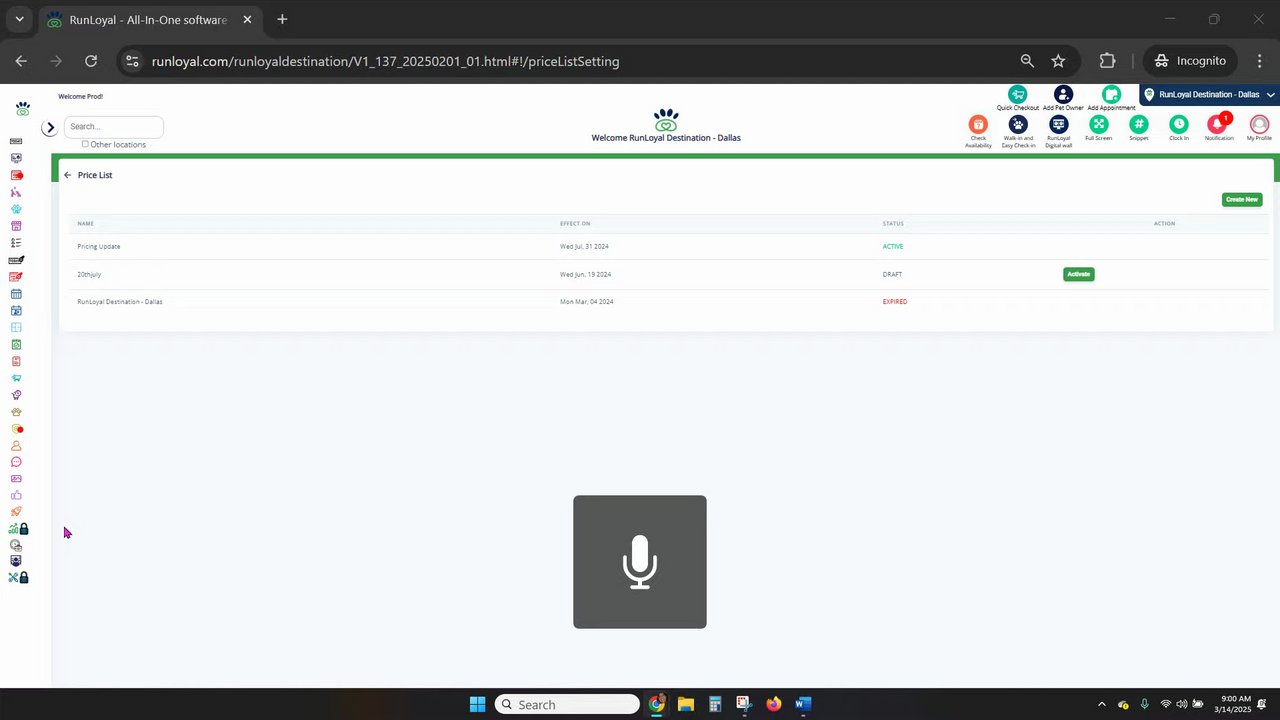Switch to RunLoyal browser tab
This screenshot has width=1280, height=720.
tap(148, 20)
